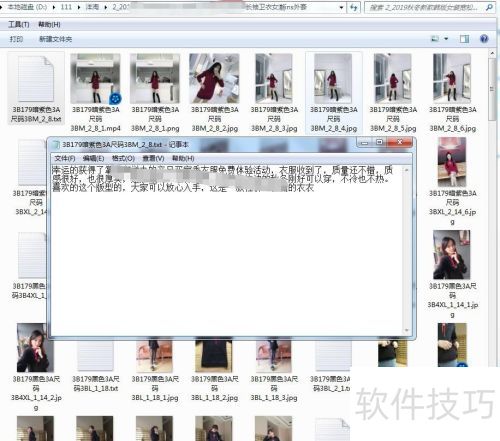Click the Notepad scrollbar down arrow

click(x=407, y=331)
